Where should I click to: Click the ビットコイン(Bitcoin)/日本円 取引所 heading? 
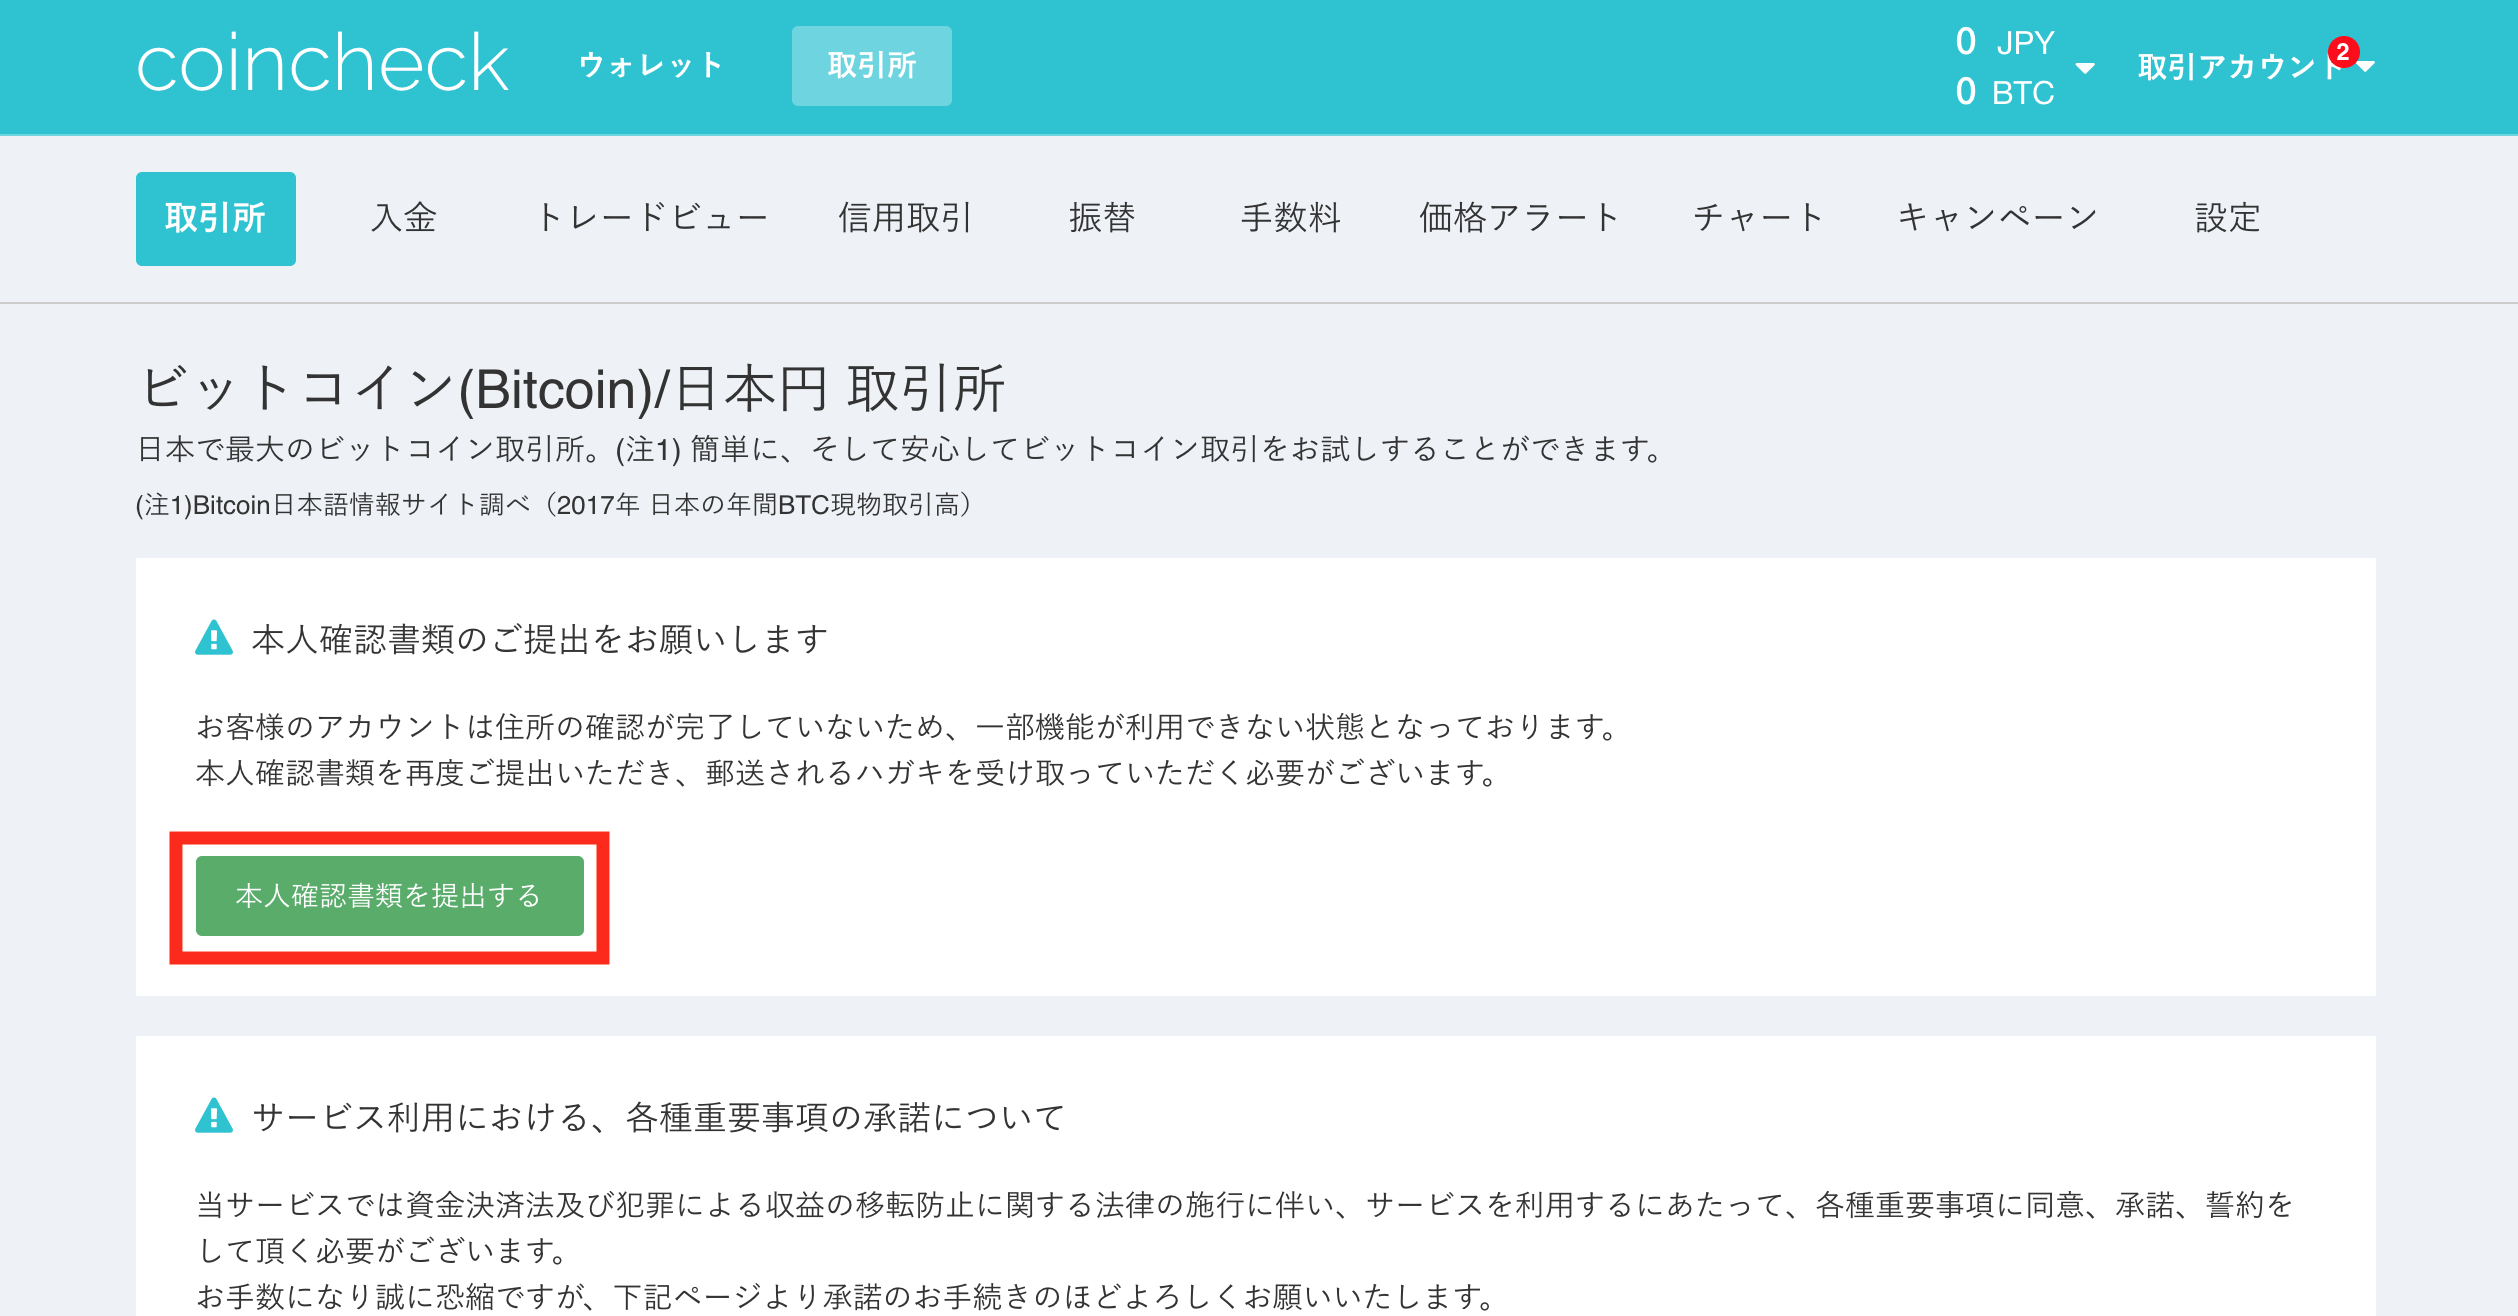(571, 388)
